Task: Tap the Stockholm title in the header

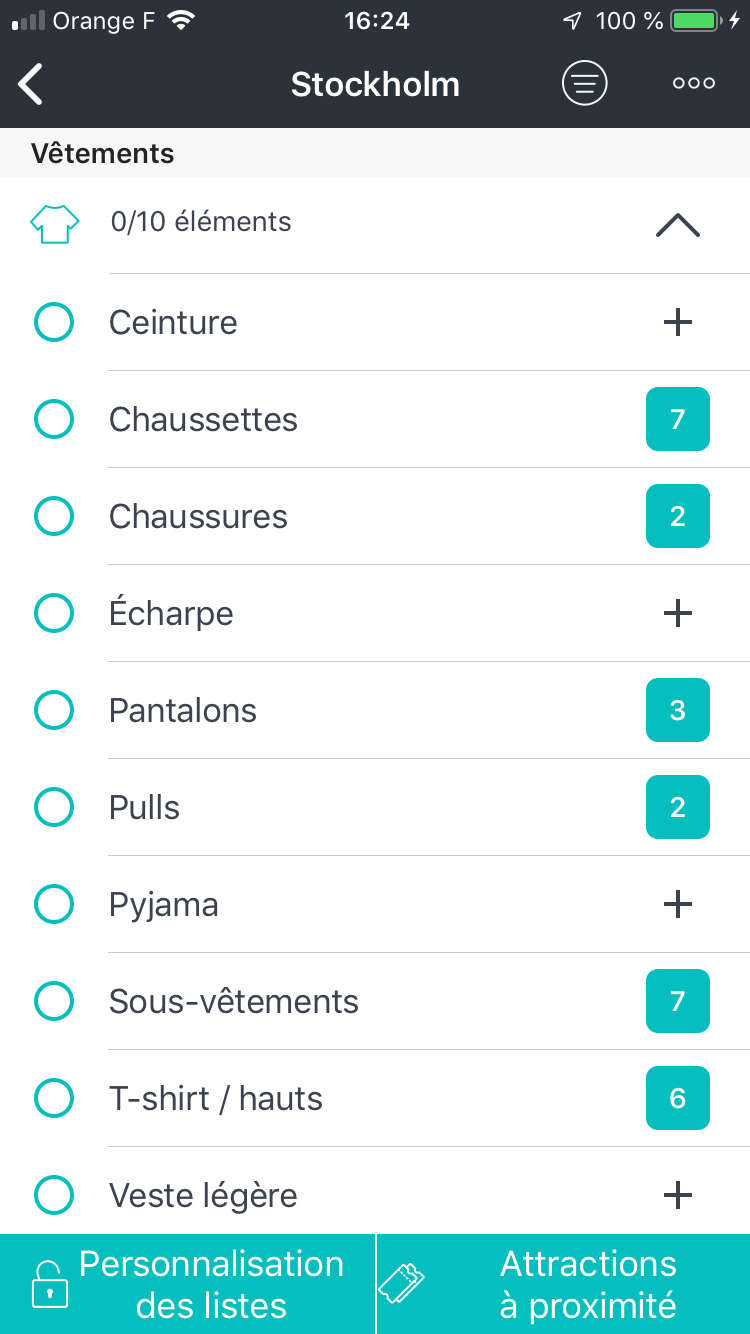Action: [375, 84]
